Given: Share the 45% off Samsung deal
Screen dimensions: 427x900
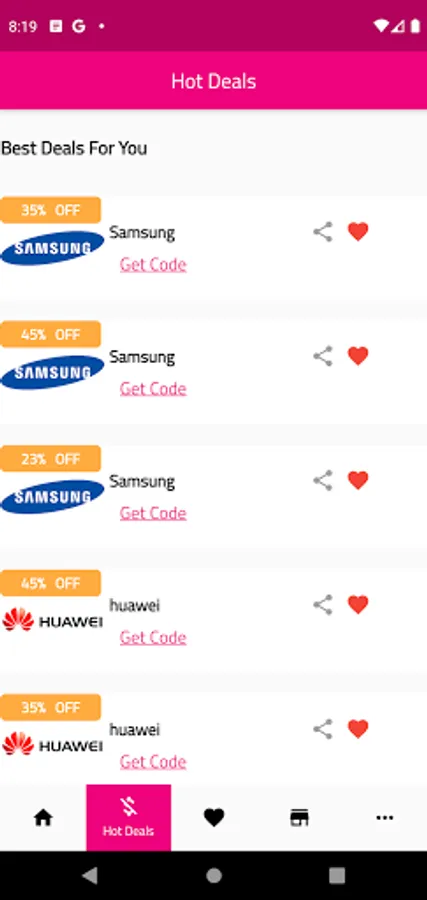Looking at the screenshot, I should 323,356.
